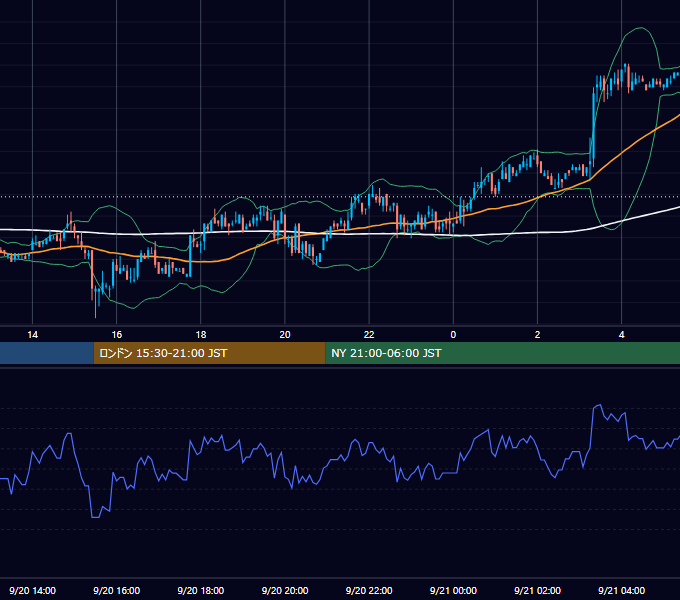This screenshot has height=600, width=680.
Task: Click the ロンドン 15:30-21:00 JST session bar
Action: coord(209,353)
